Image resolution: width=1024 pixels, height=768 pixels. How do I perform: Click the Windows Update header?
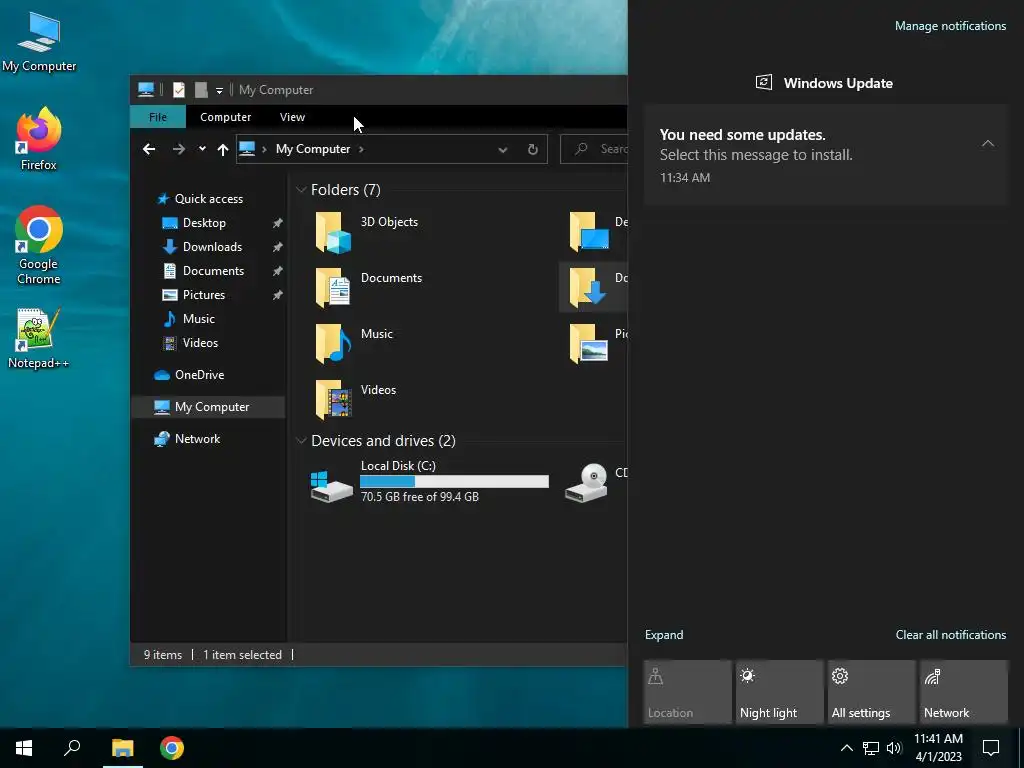pyautogui.click(x=825, y=83)
